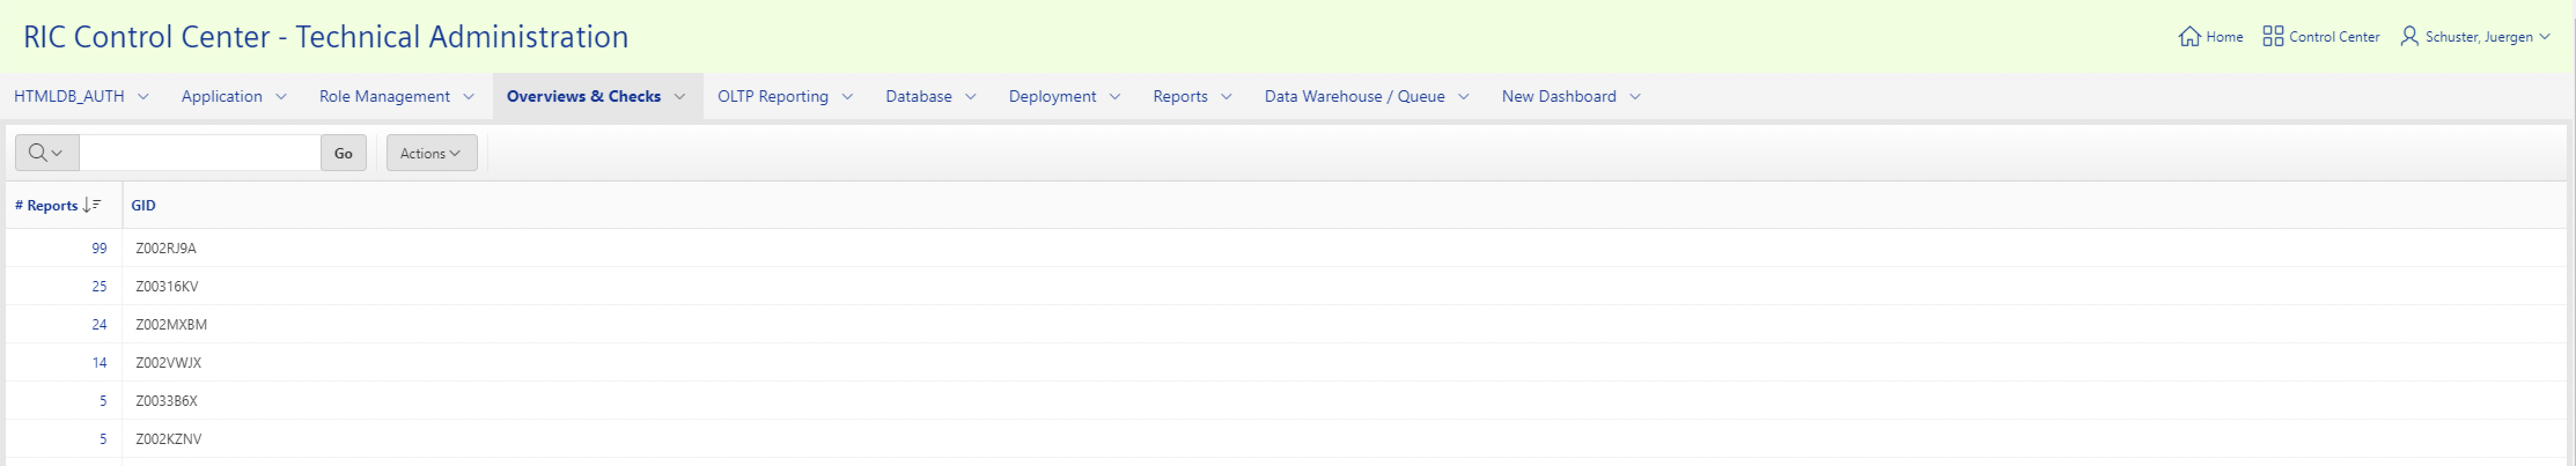Select the GID cell Z002RJ9A

(x=166, y=248)
